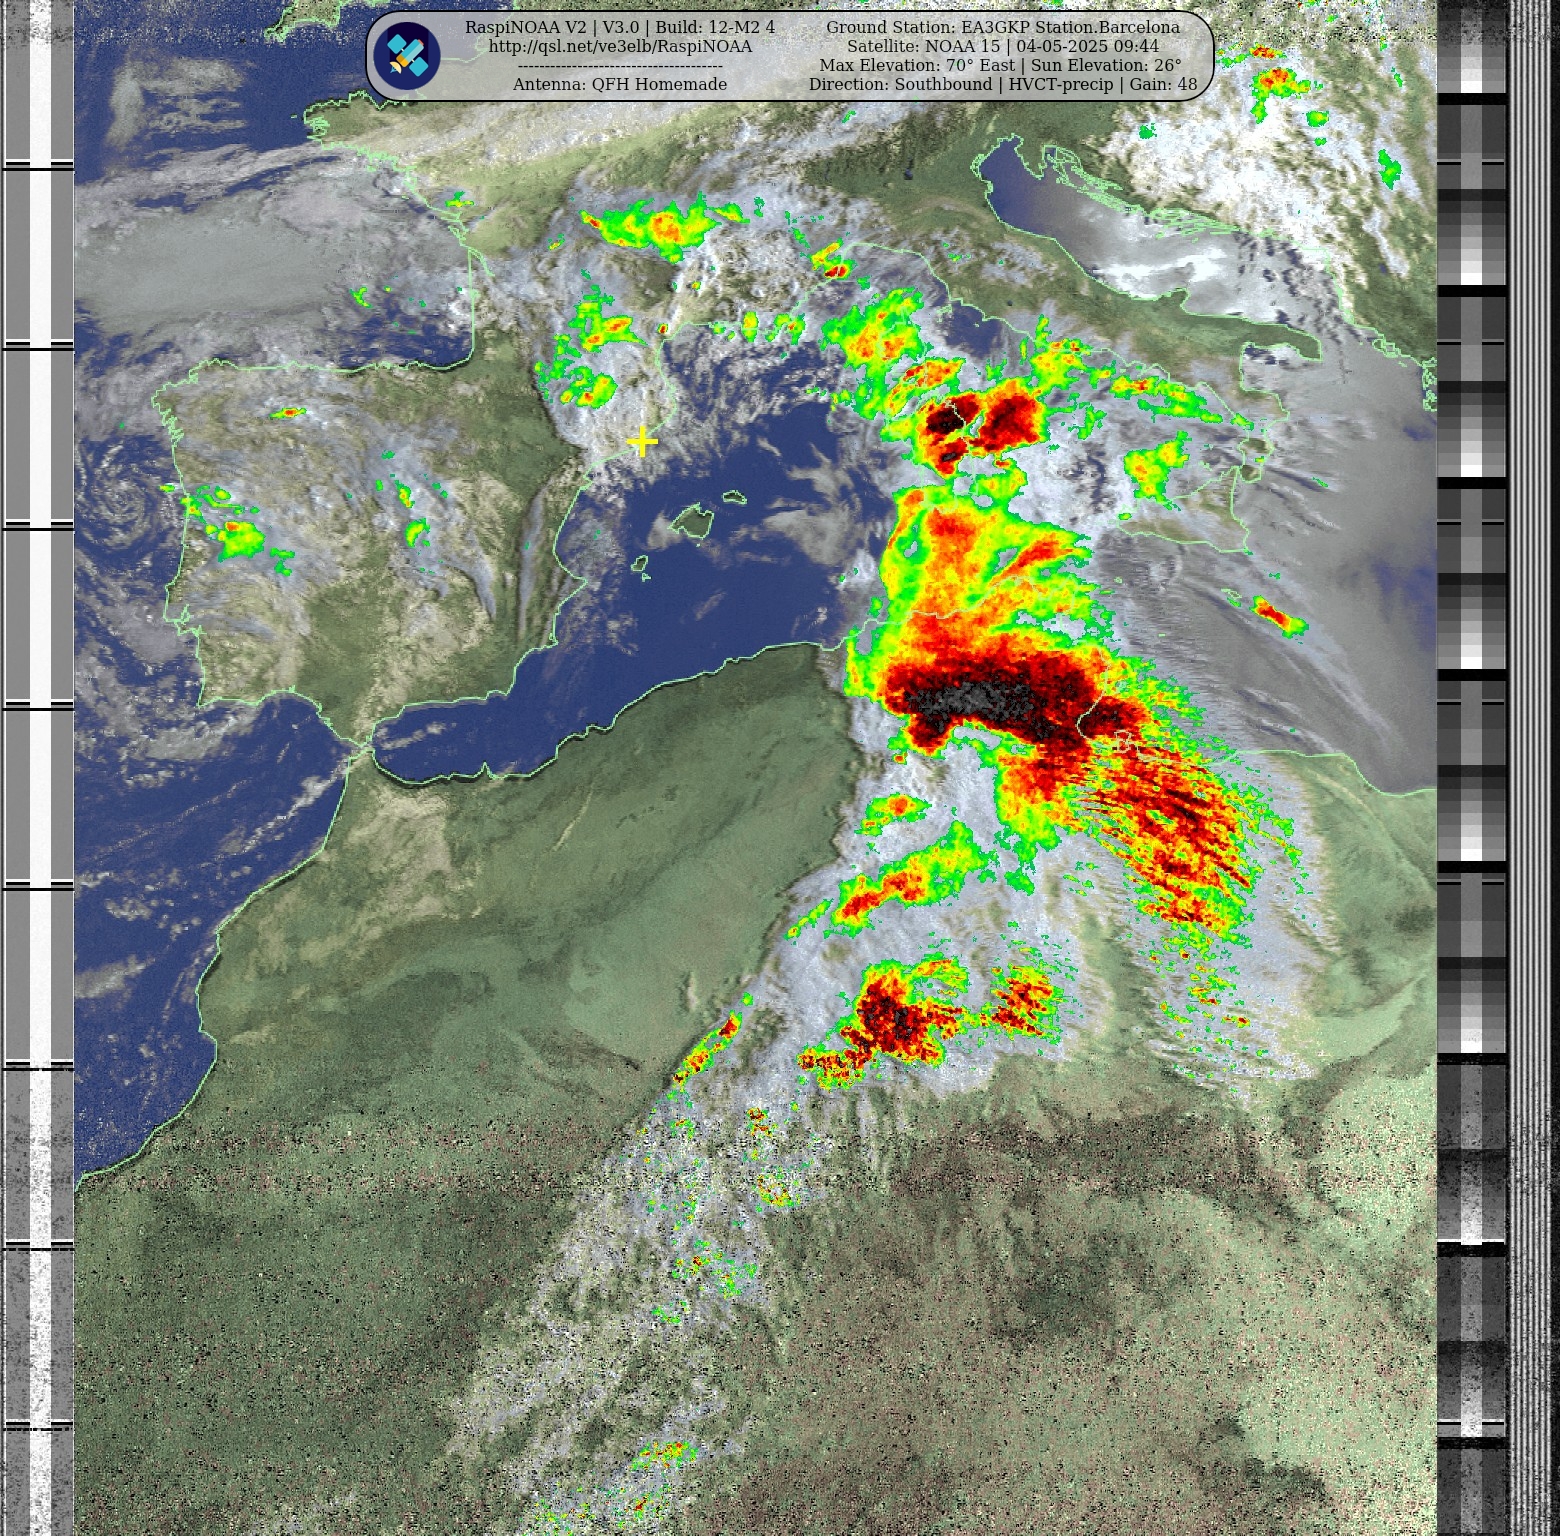
Task: Open the http://qsl.net/ve3elb/RaspiNOAA link text
Action: (x=620, y=46)
